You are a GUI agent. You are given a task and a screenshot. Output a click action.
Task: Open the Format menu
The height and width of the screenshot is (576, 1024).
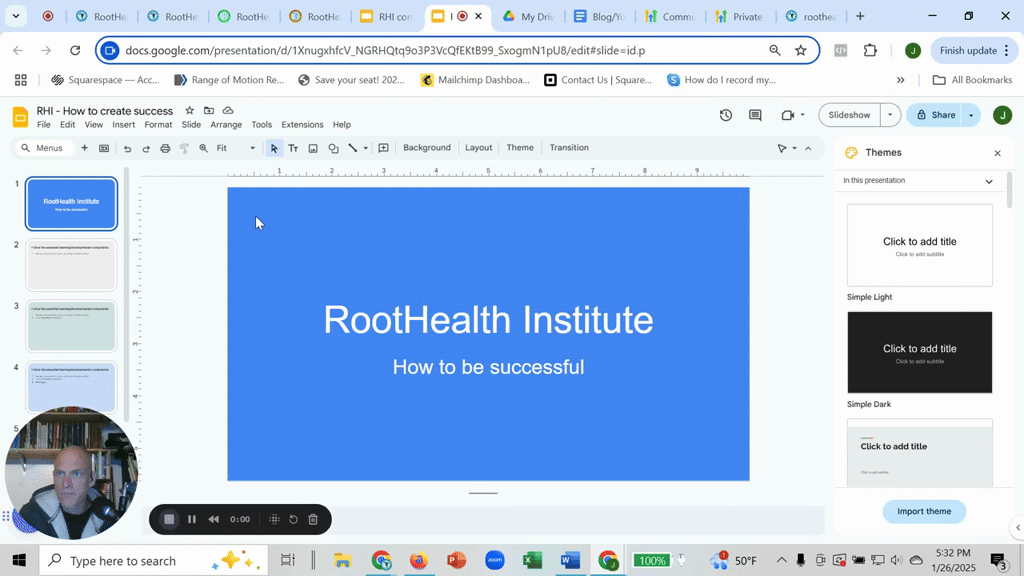coord(158,125)
